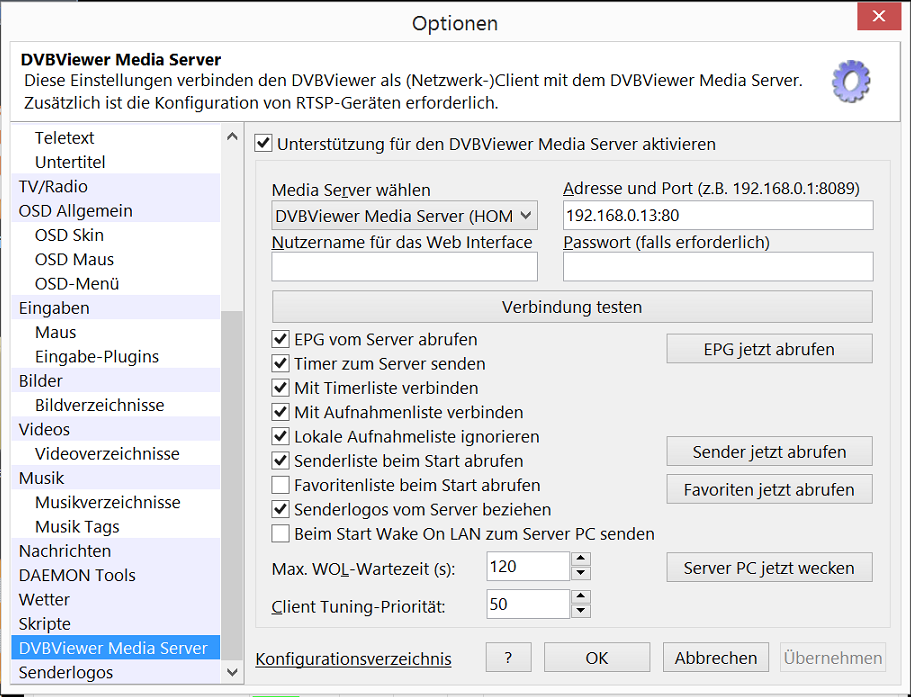Click the question mark help button
Screen dimensions: 911x697
click(508, 657)
